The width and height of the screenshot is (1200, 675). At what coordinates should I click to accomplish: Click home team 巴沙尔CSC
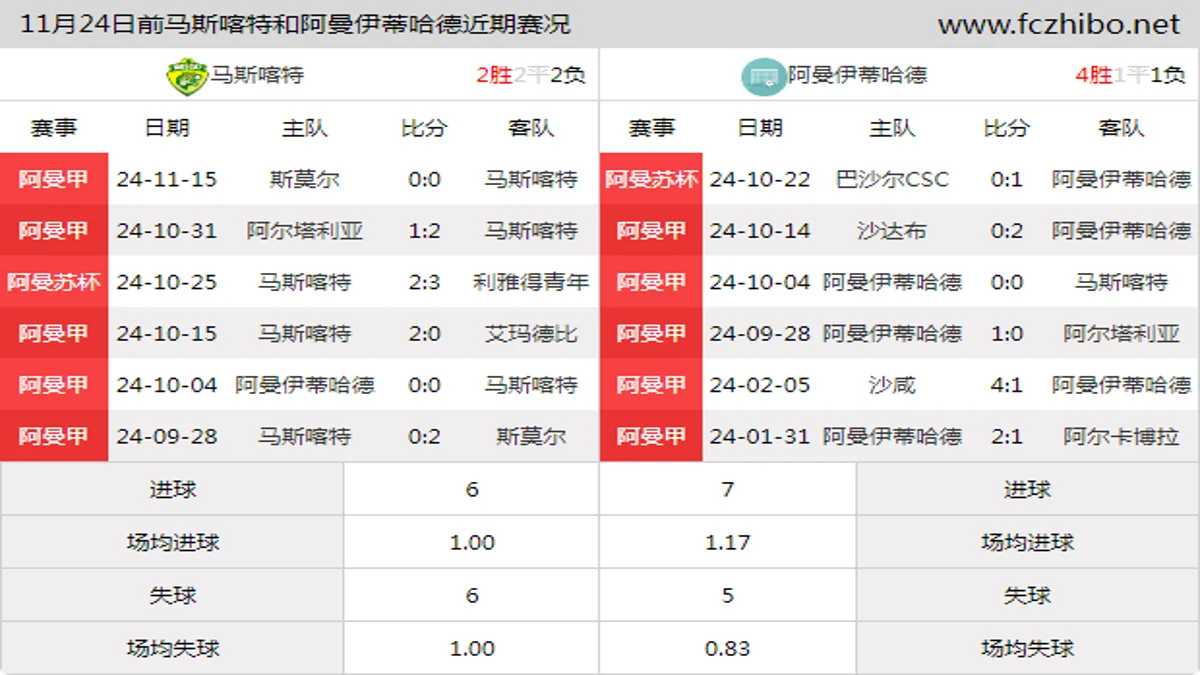coord(892,180)
